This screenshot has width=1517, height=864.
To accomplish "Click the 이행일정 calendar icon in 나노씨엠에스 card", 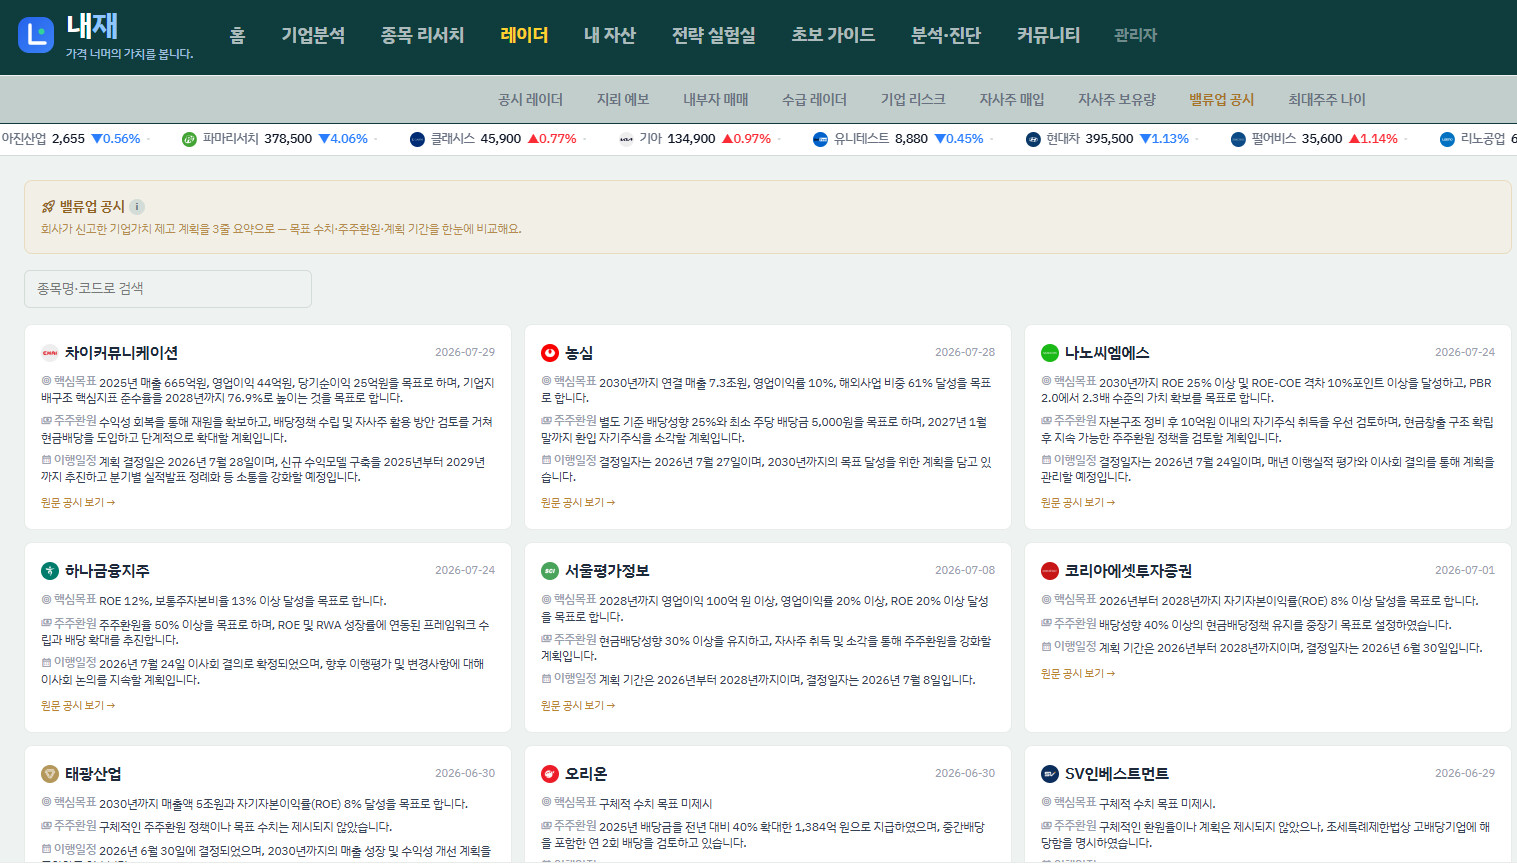I will 1046,460.
